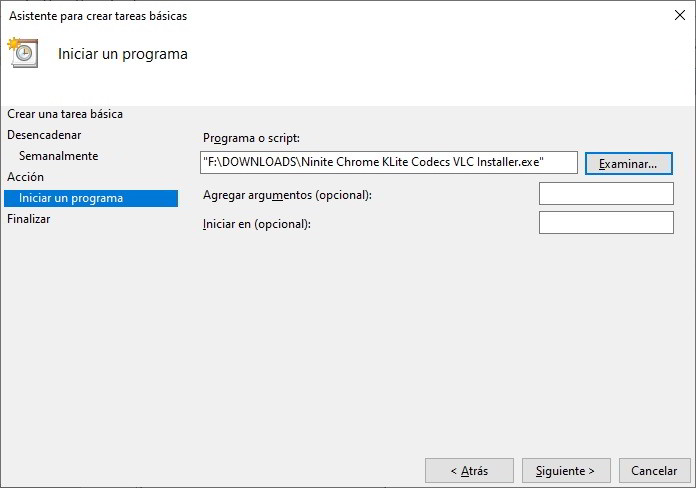This screenshot has height=488, width=696.
Task: Select the Finalizar step in sidebar
Action: [28, 219]
